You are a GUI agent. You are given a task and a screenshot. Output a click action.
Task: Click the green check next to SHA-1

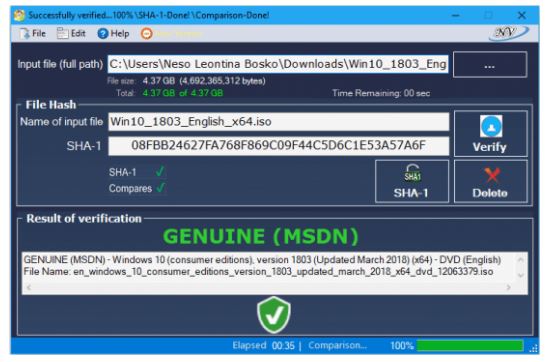point(160,171)
